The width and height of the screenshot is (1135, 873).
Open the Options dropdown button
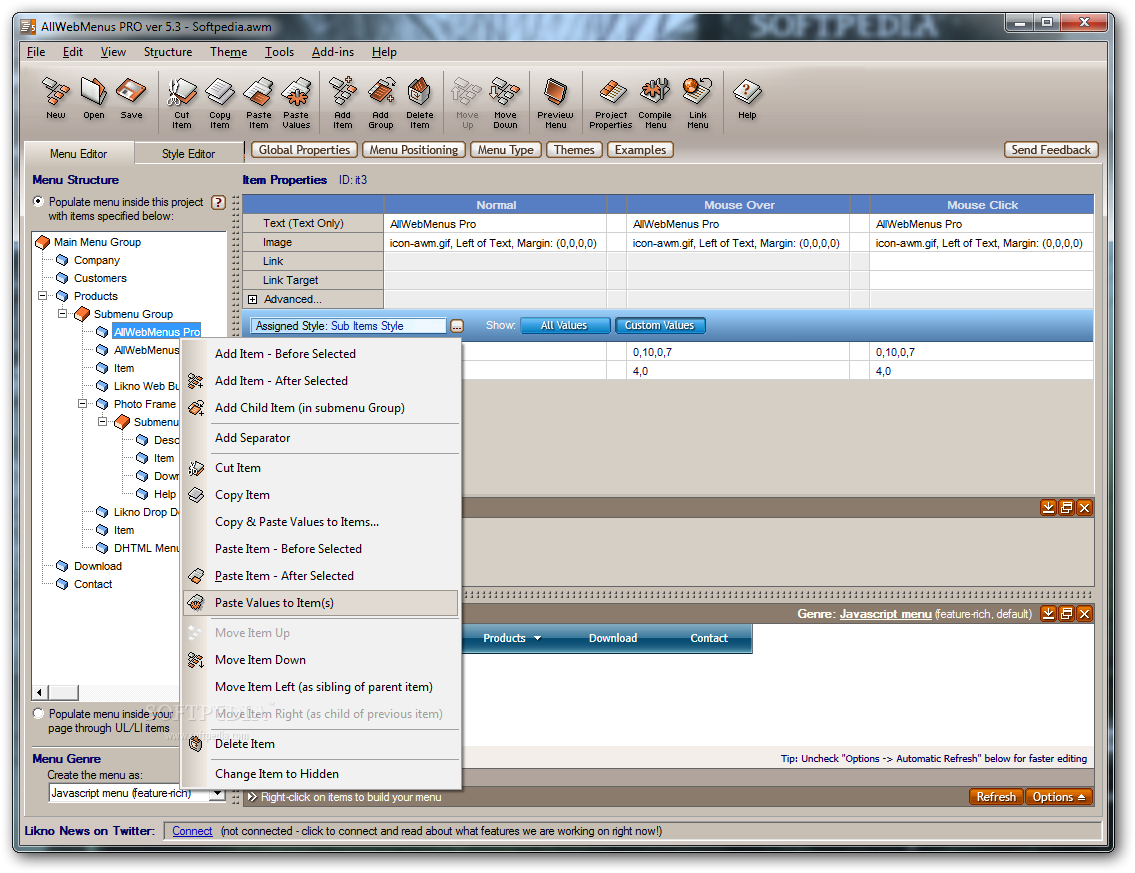click(x=1058, y=797)
